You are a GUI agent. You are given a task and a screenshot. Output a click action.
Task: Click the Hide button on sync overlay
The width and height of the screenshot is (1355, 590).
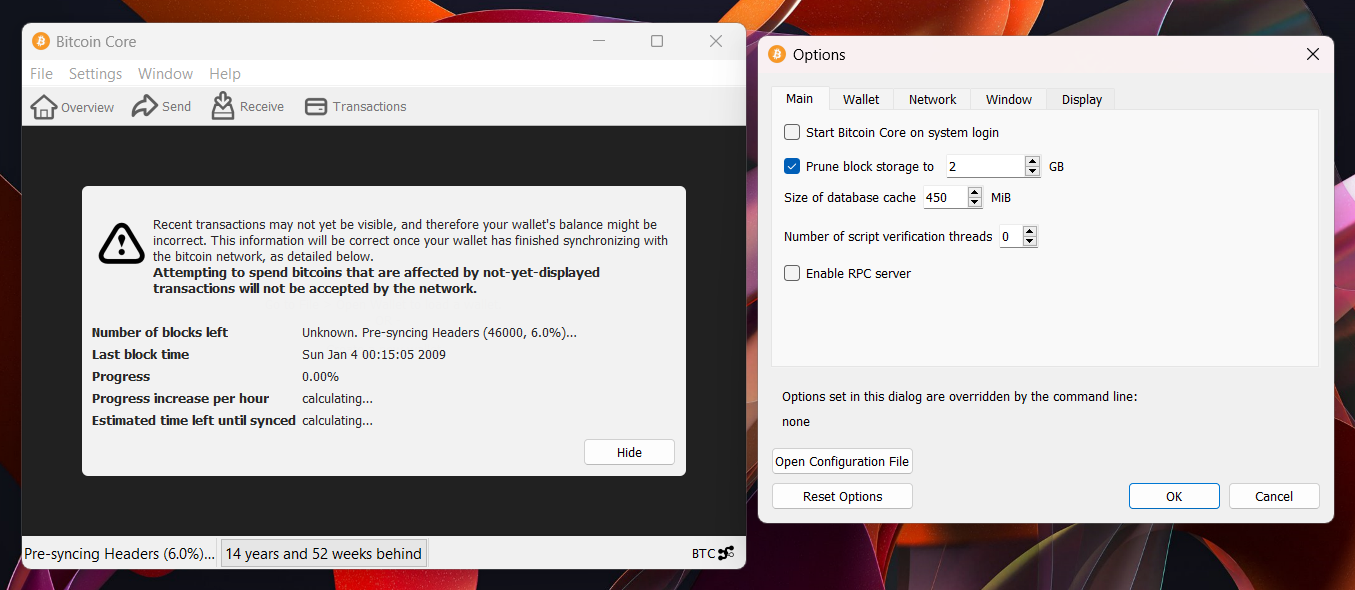point(629,452)
